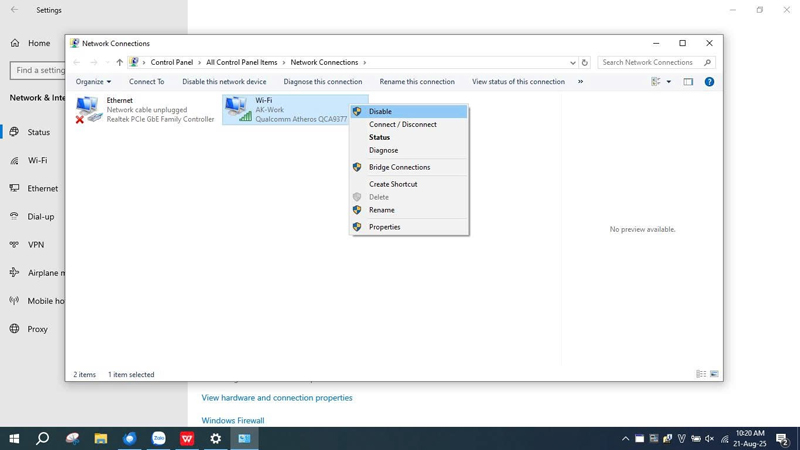Click Control Panel breadcrumb
The height and width of the screenshot is (450, 800).
[x=171, y=62]
